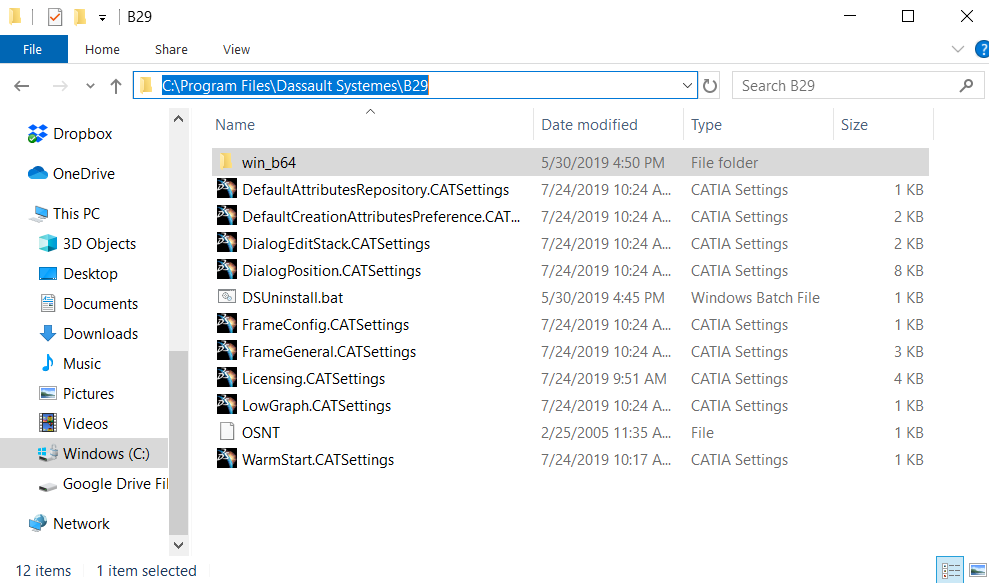
Task: Click the File folder type cell
Action: [x=724, y=163]
